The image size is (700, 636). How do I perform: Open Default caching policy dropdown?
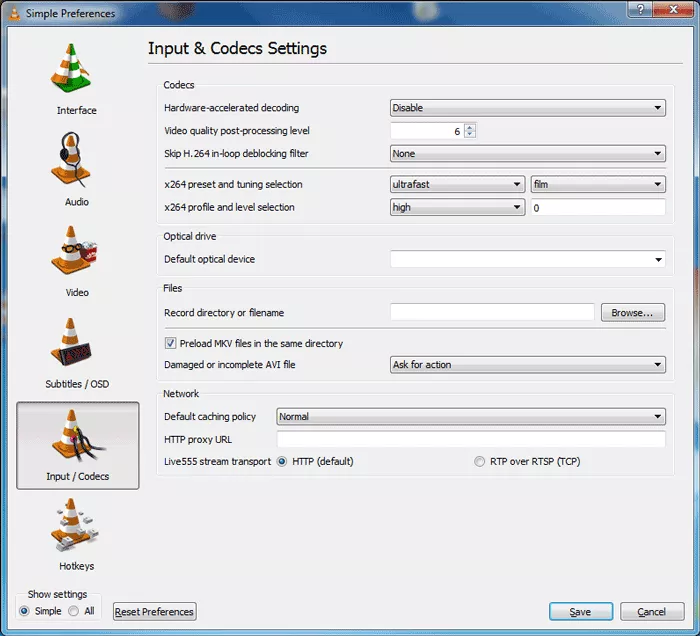click(471, 416)
